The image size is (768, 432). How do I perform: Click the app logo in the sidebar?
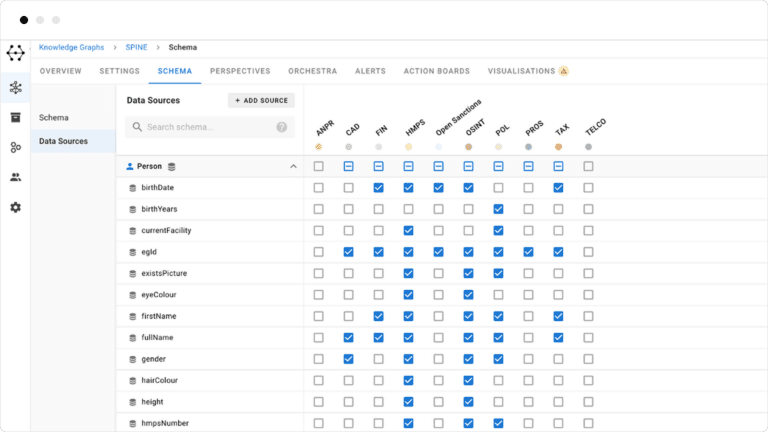click(15, 53)
